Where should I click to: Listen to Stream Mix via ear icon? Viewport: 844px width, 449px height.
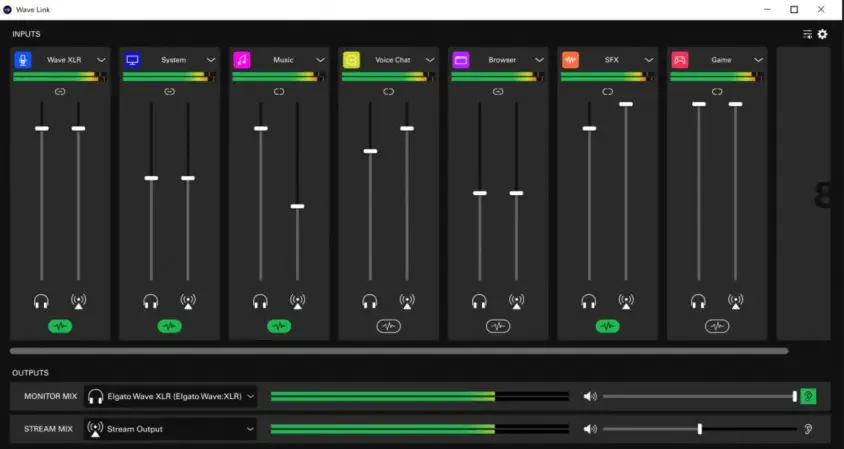click(808, 429)
